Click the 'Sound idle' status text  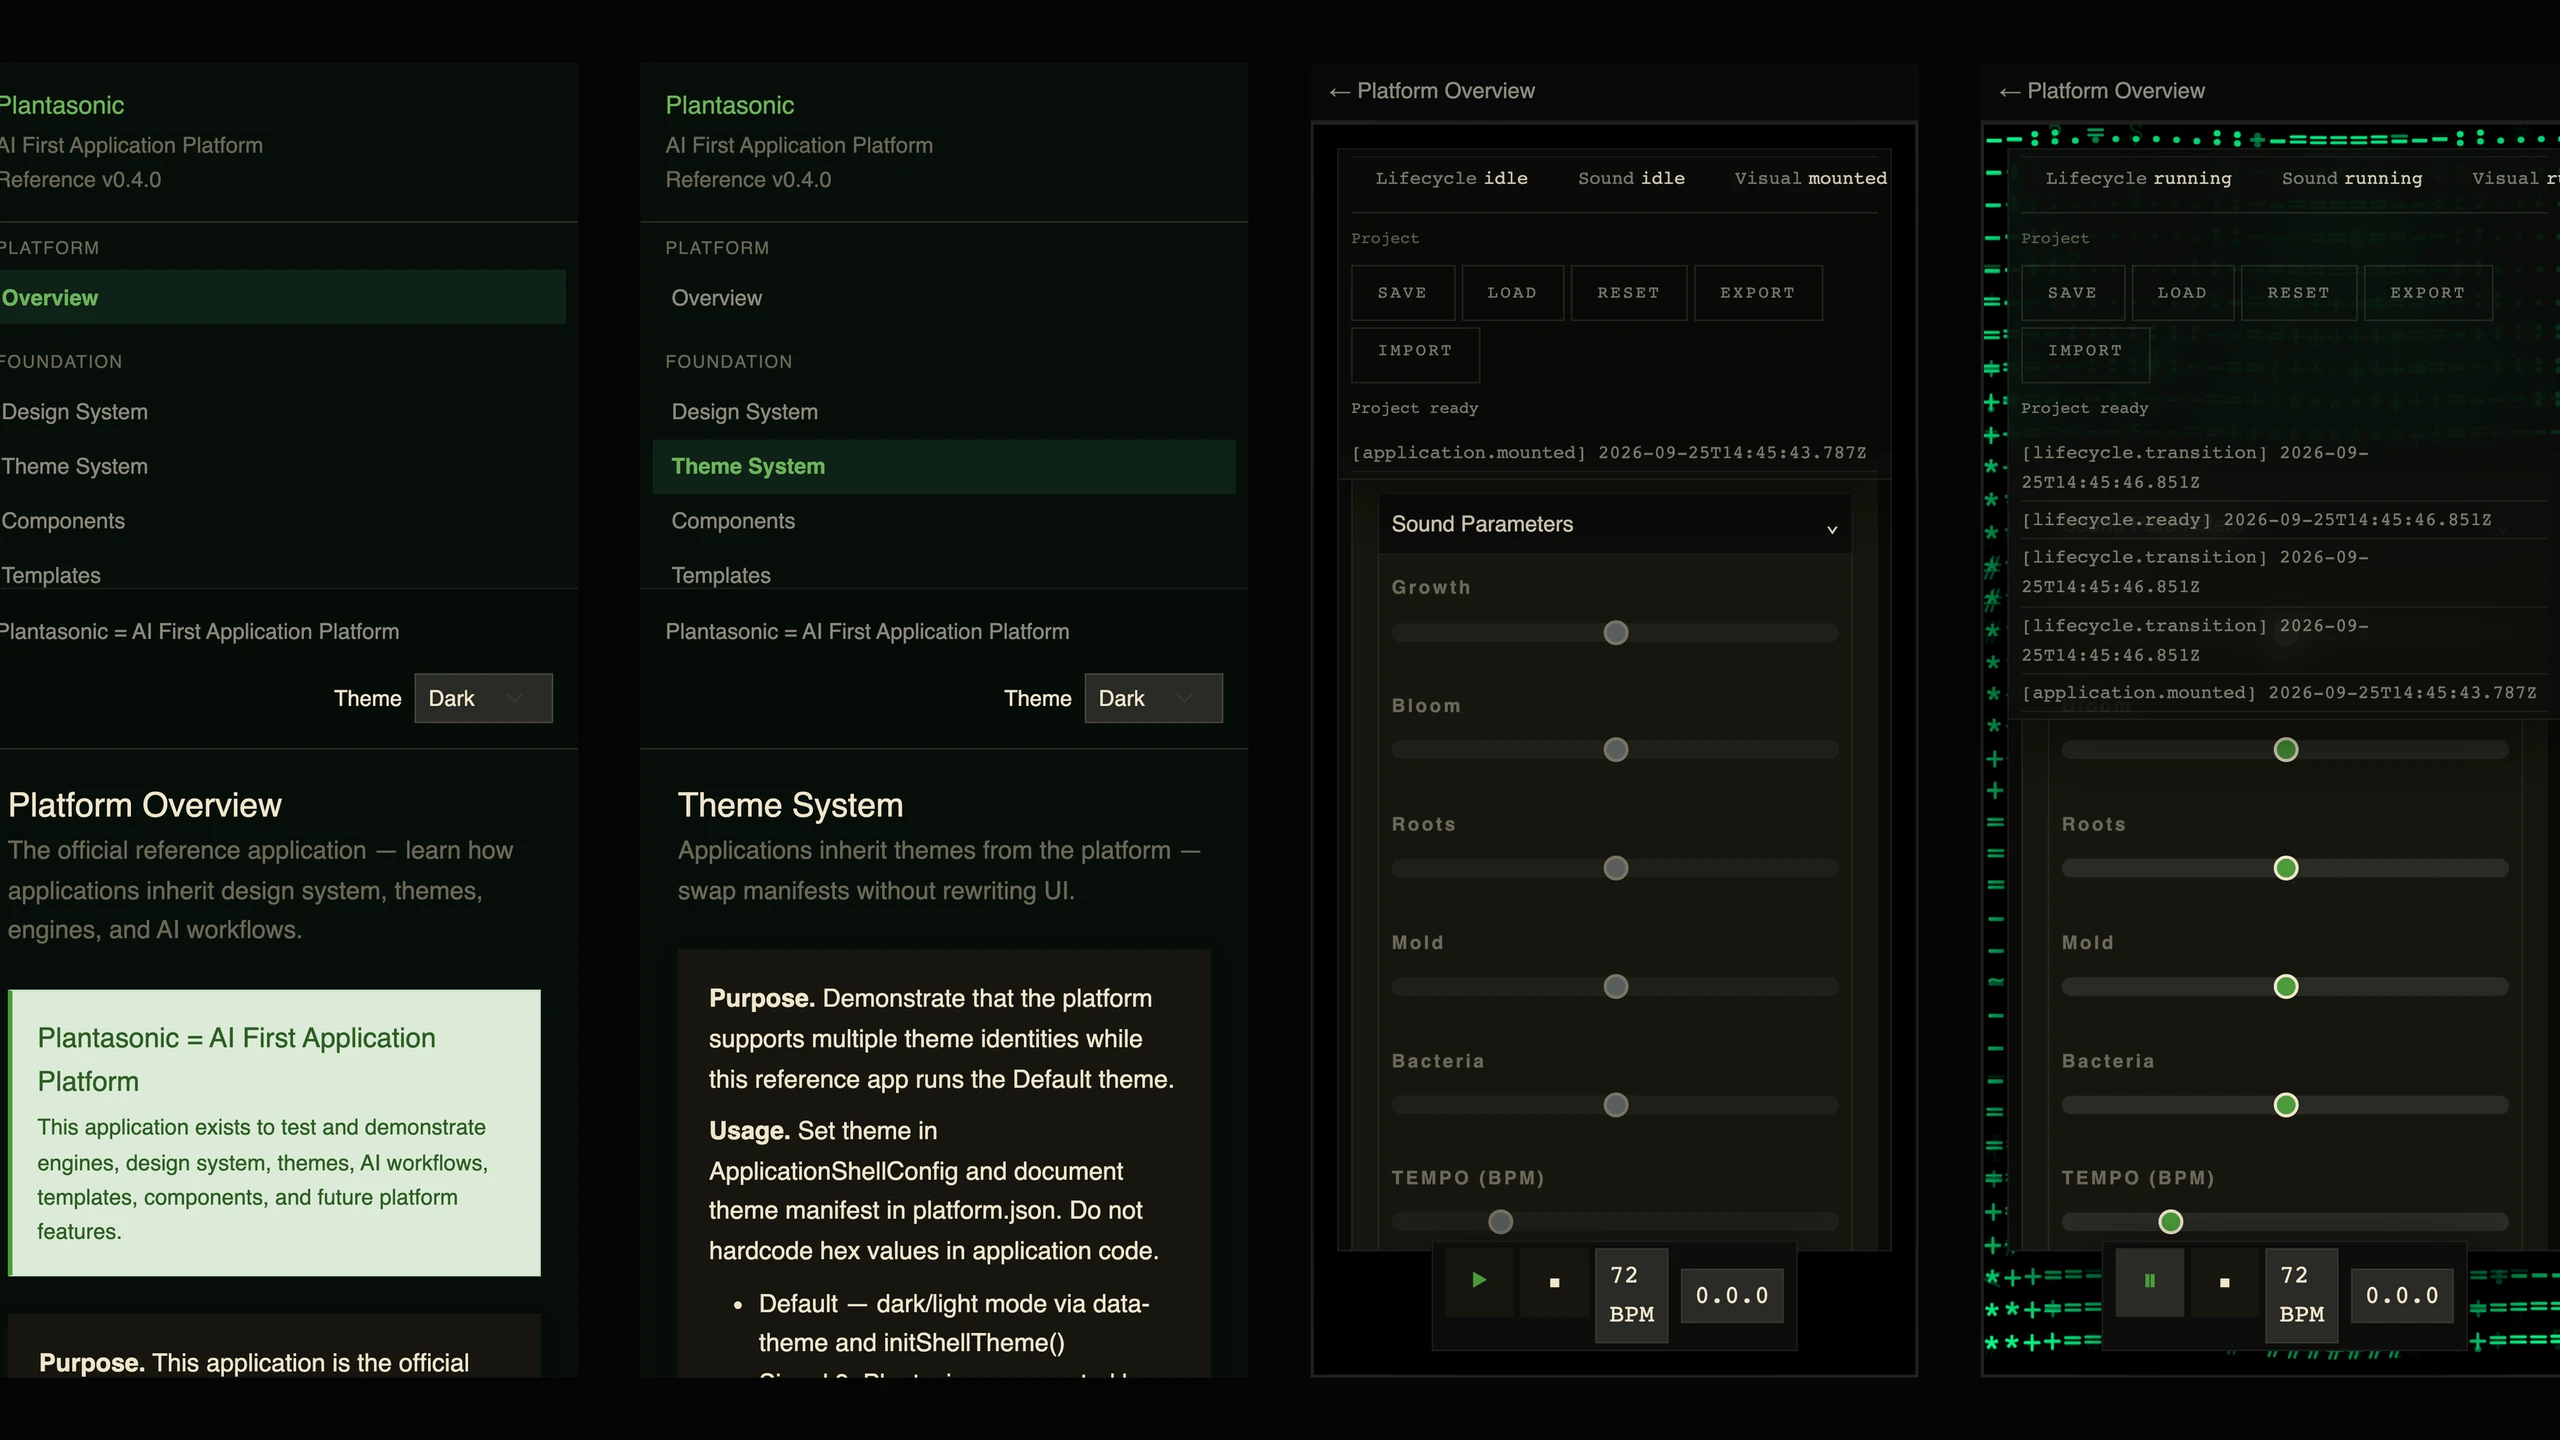[x=1631, y=178]
